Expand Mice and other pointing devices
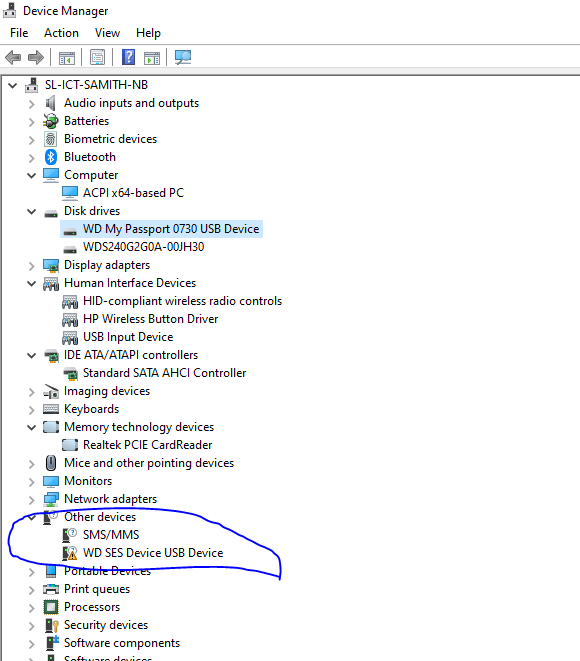 pos(32,464)
